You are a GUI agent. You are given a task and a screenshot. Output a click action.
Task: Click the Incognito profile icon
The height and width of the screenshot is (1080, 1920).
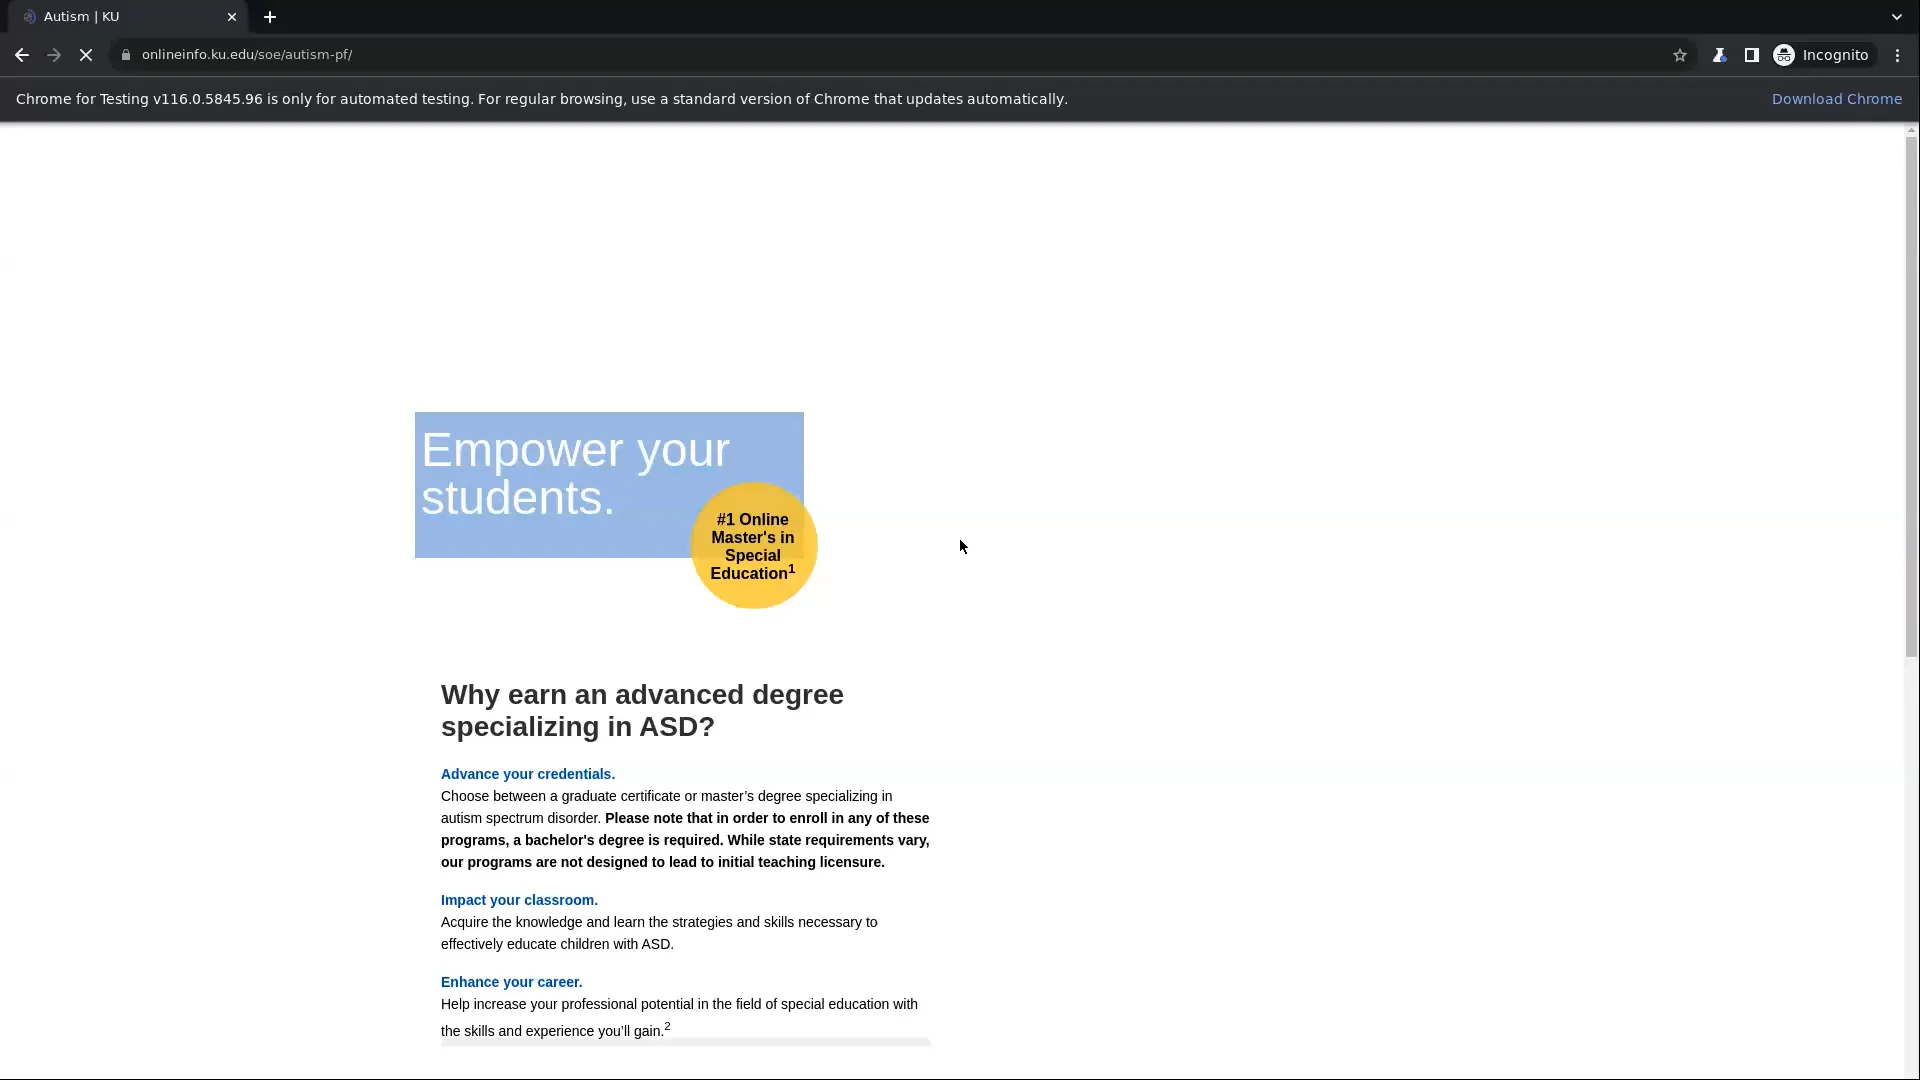[x=1786, y=55]
